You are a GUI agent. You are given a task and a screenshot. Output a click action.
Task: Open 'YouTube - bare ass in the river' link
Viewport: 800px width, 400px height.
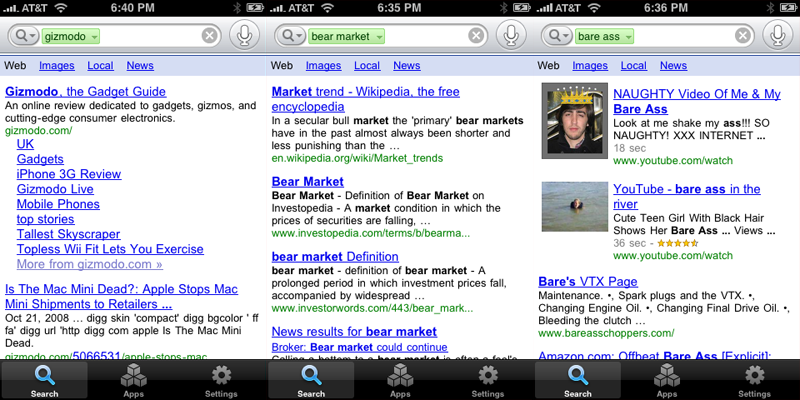687,196
